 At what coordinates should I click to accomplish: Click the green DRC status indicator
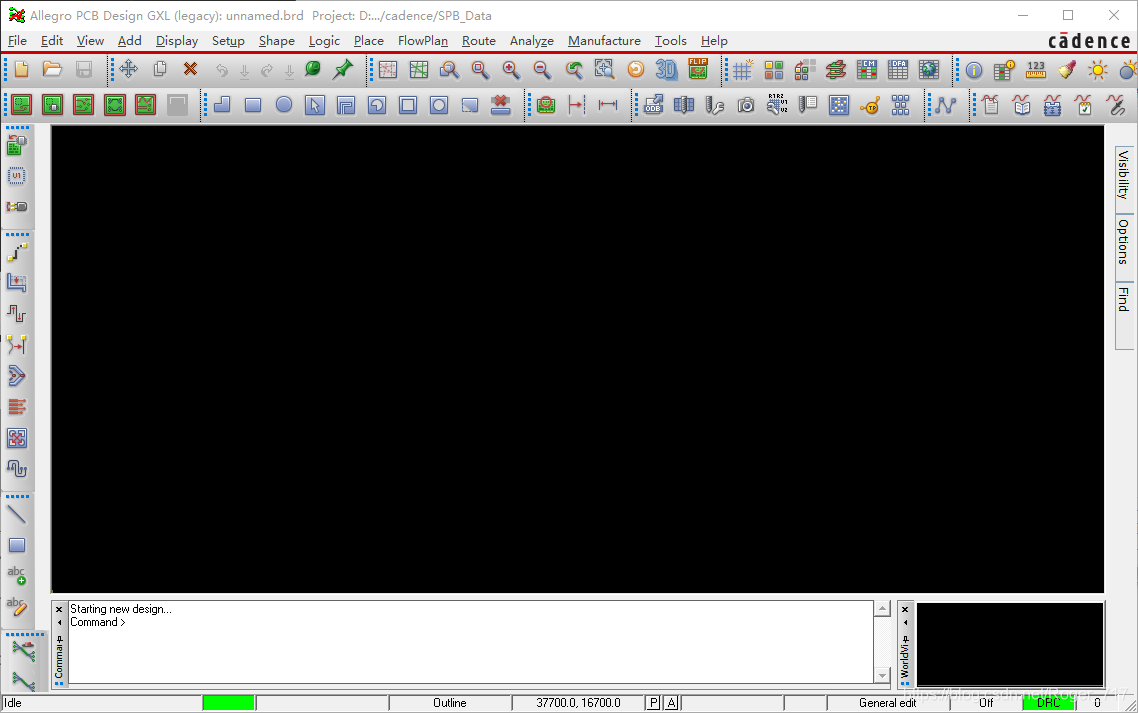tap(1048, 703)
